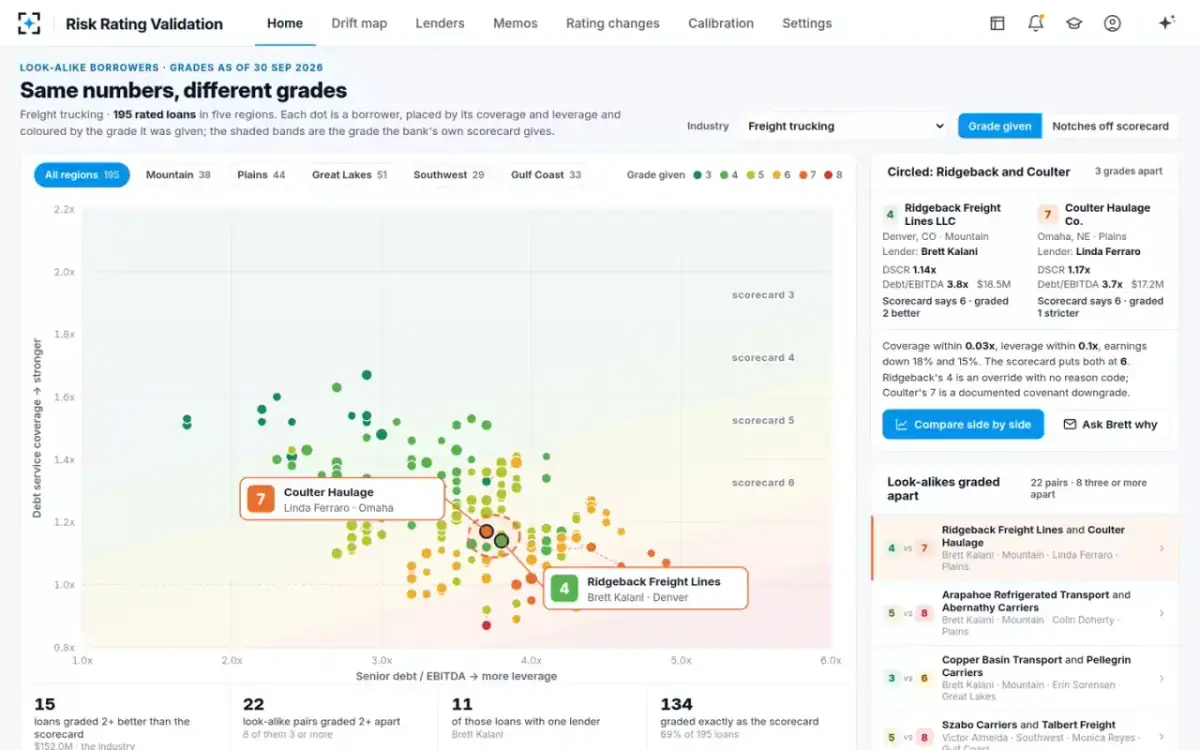This screenshot has width=1200, height=750.
Task: Open the Lenders tab
Action: pyautogui.click(x=440, y=23)
